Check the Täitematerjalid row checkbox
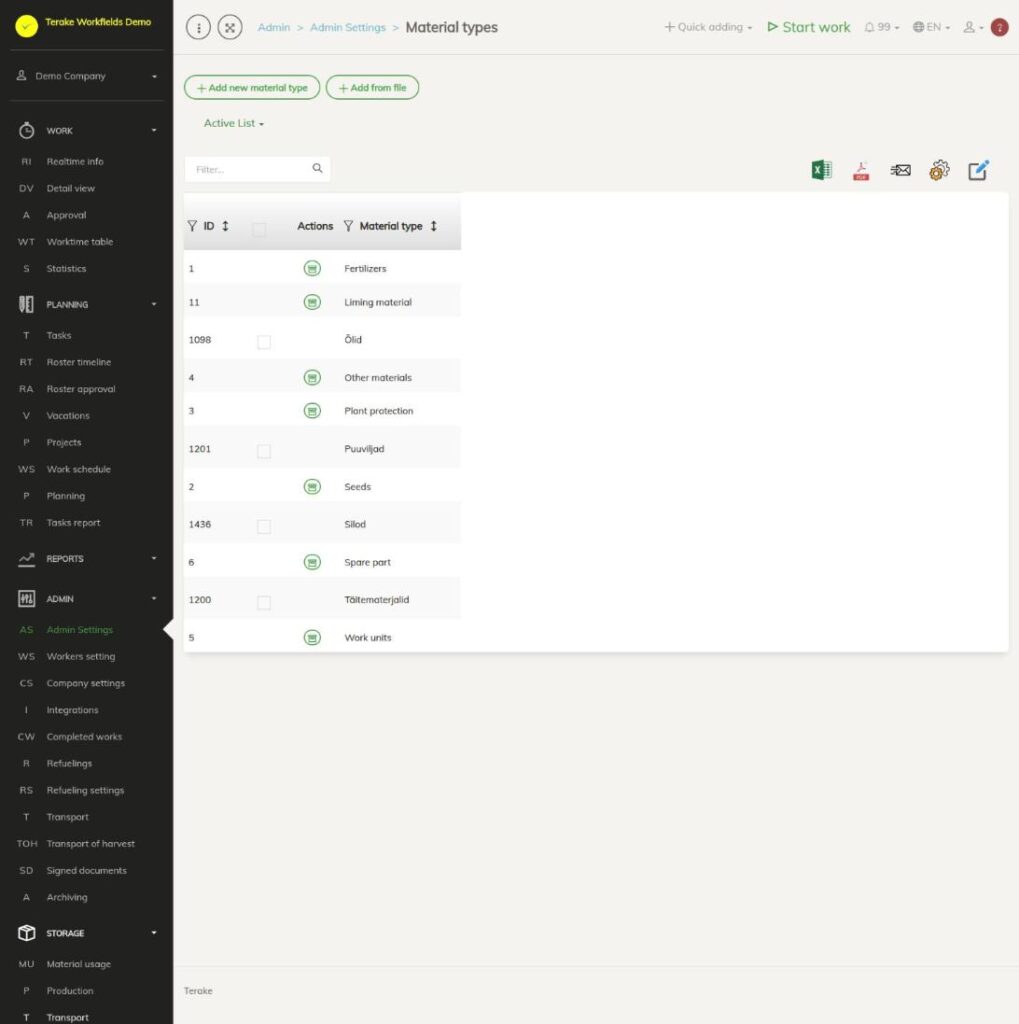The image size is (1019, 1024). [x=264, y=603]
